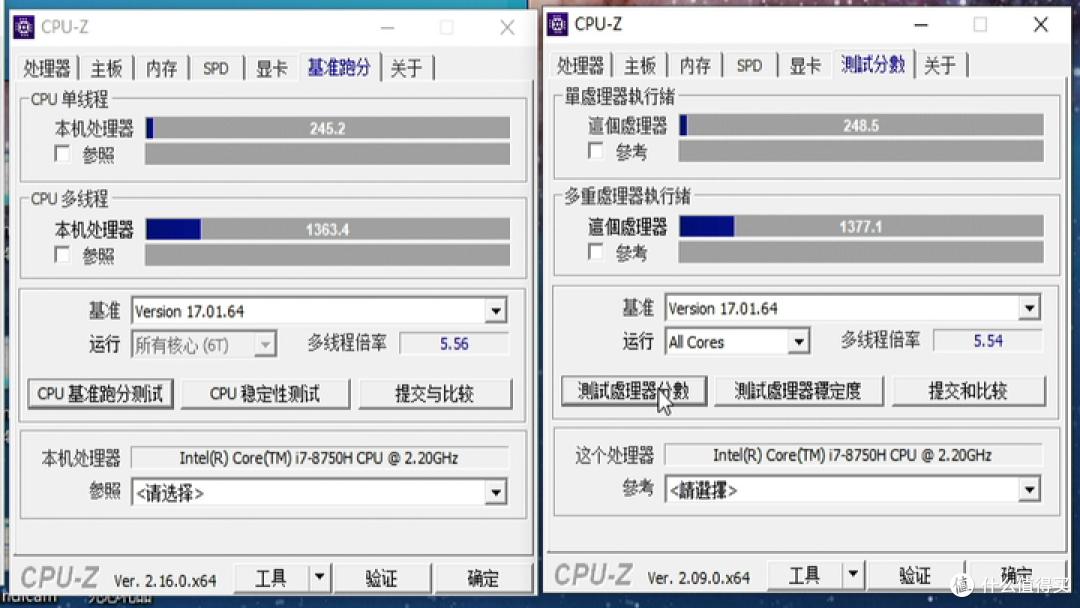Screen dimensions: 1080x608
Task: Open 工具 dropdown arrow in left window
Action: coord(319,577)
